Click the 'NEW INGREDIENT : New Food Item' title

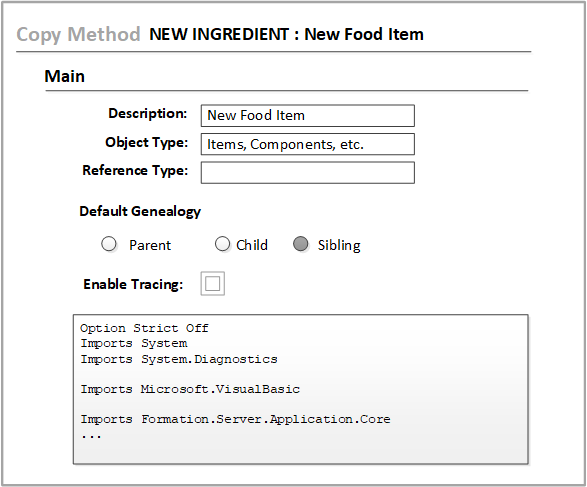286,34
